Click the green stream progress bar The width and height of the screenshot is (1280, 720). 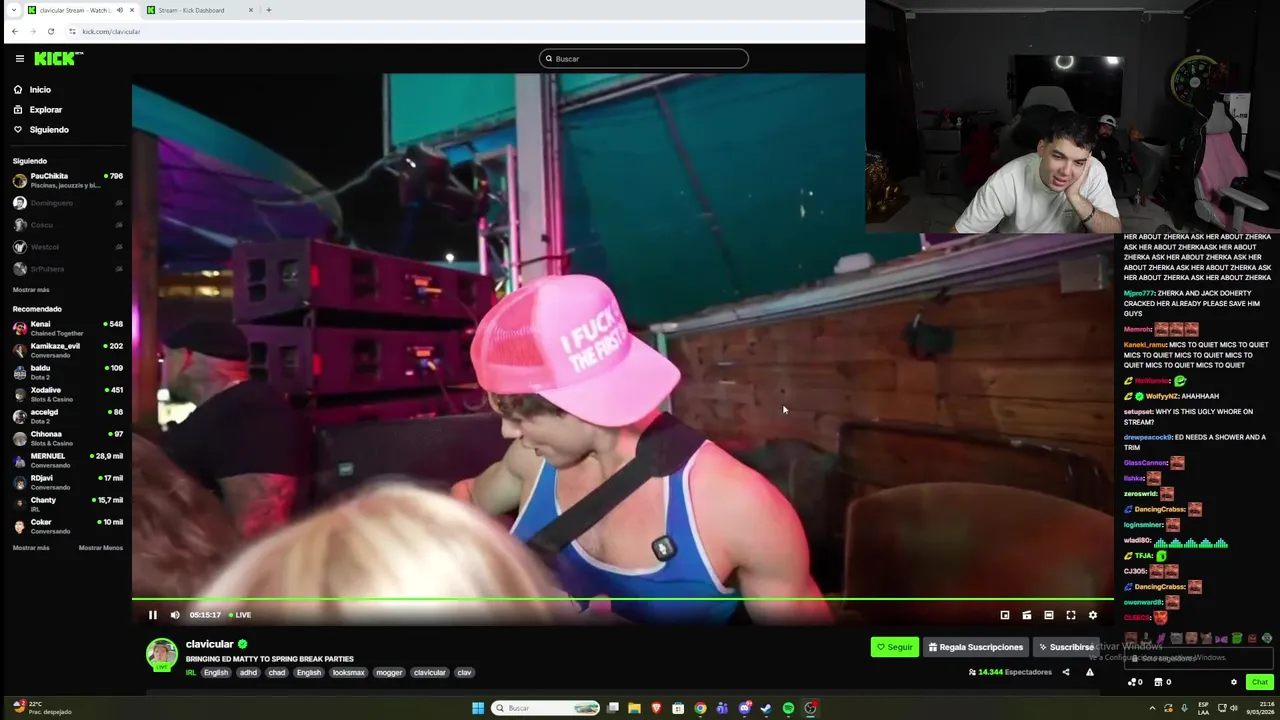click(x=622, y=600)
